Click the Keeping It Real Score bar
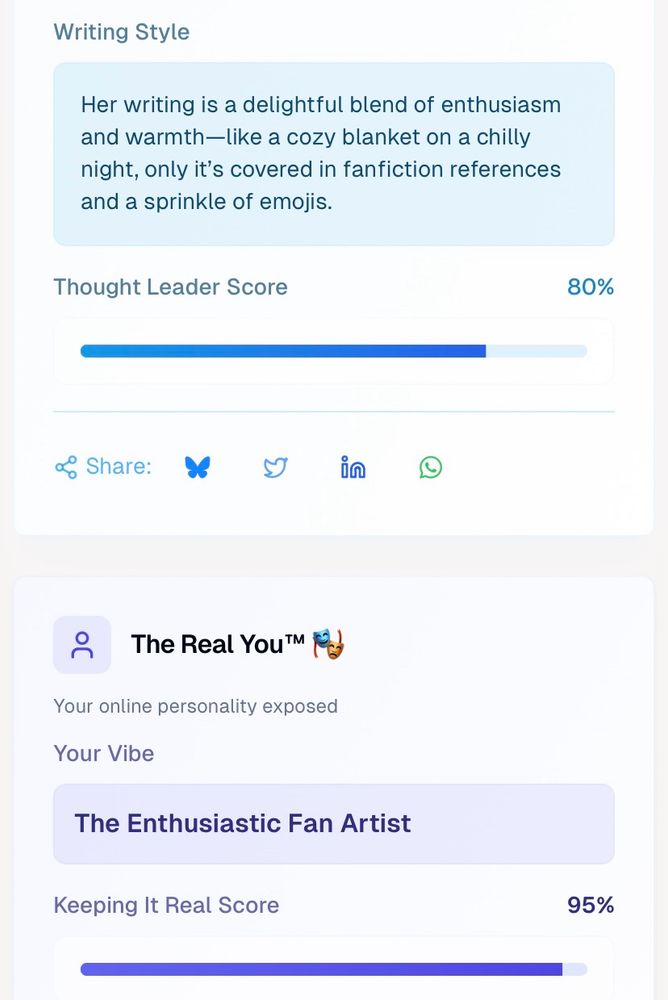This screenshot has height=1000, width=668. click(334, 969)
